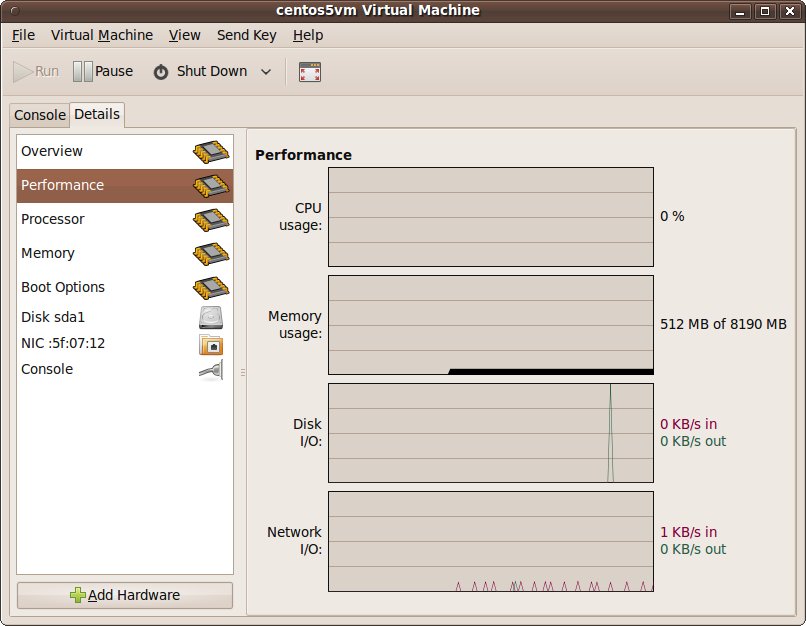Viewport: 806px width, 626px height.
Task: Click the Pause icon in toolbar
Action: [82, 71]
